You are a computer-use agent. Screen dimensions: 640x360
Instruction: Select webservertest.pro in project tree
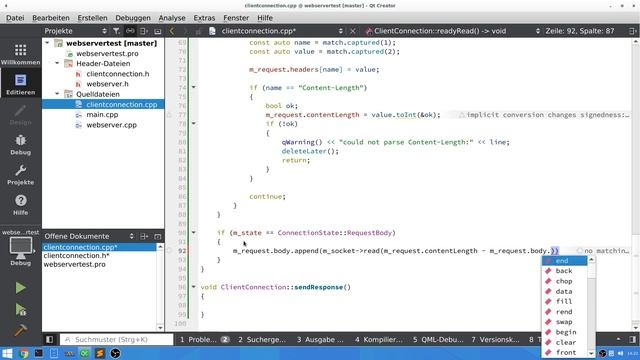click(107, 53)
